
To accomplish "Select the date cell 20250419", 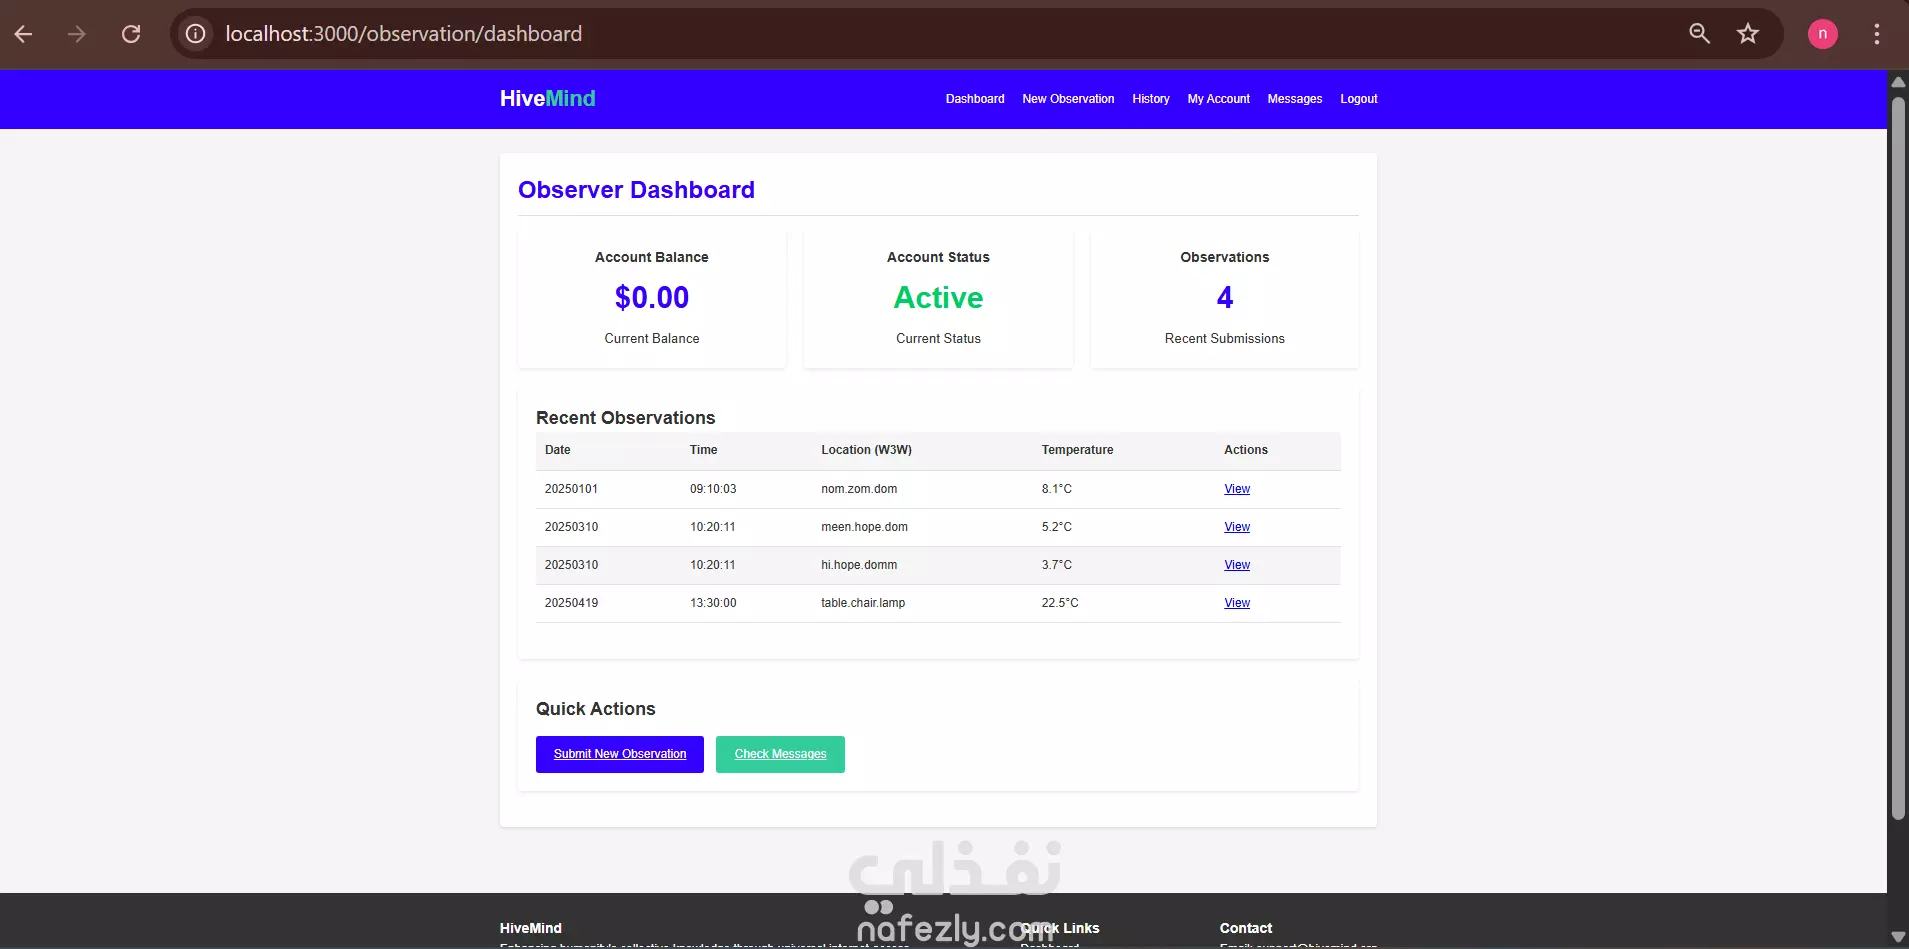I will click(571, 603).
